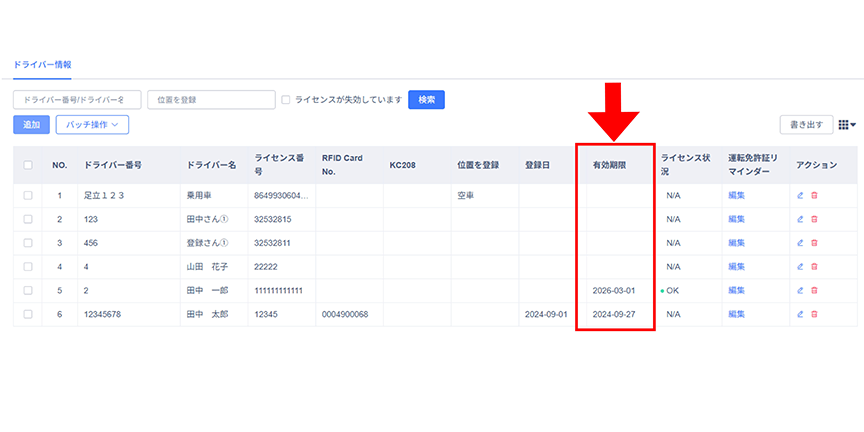Delete driver 田中 太郎 using the trash icon
The image size is (864, 432).
coord(814,314)
